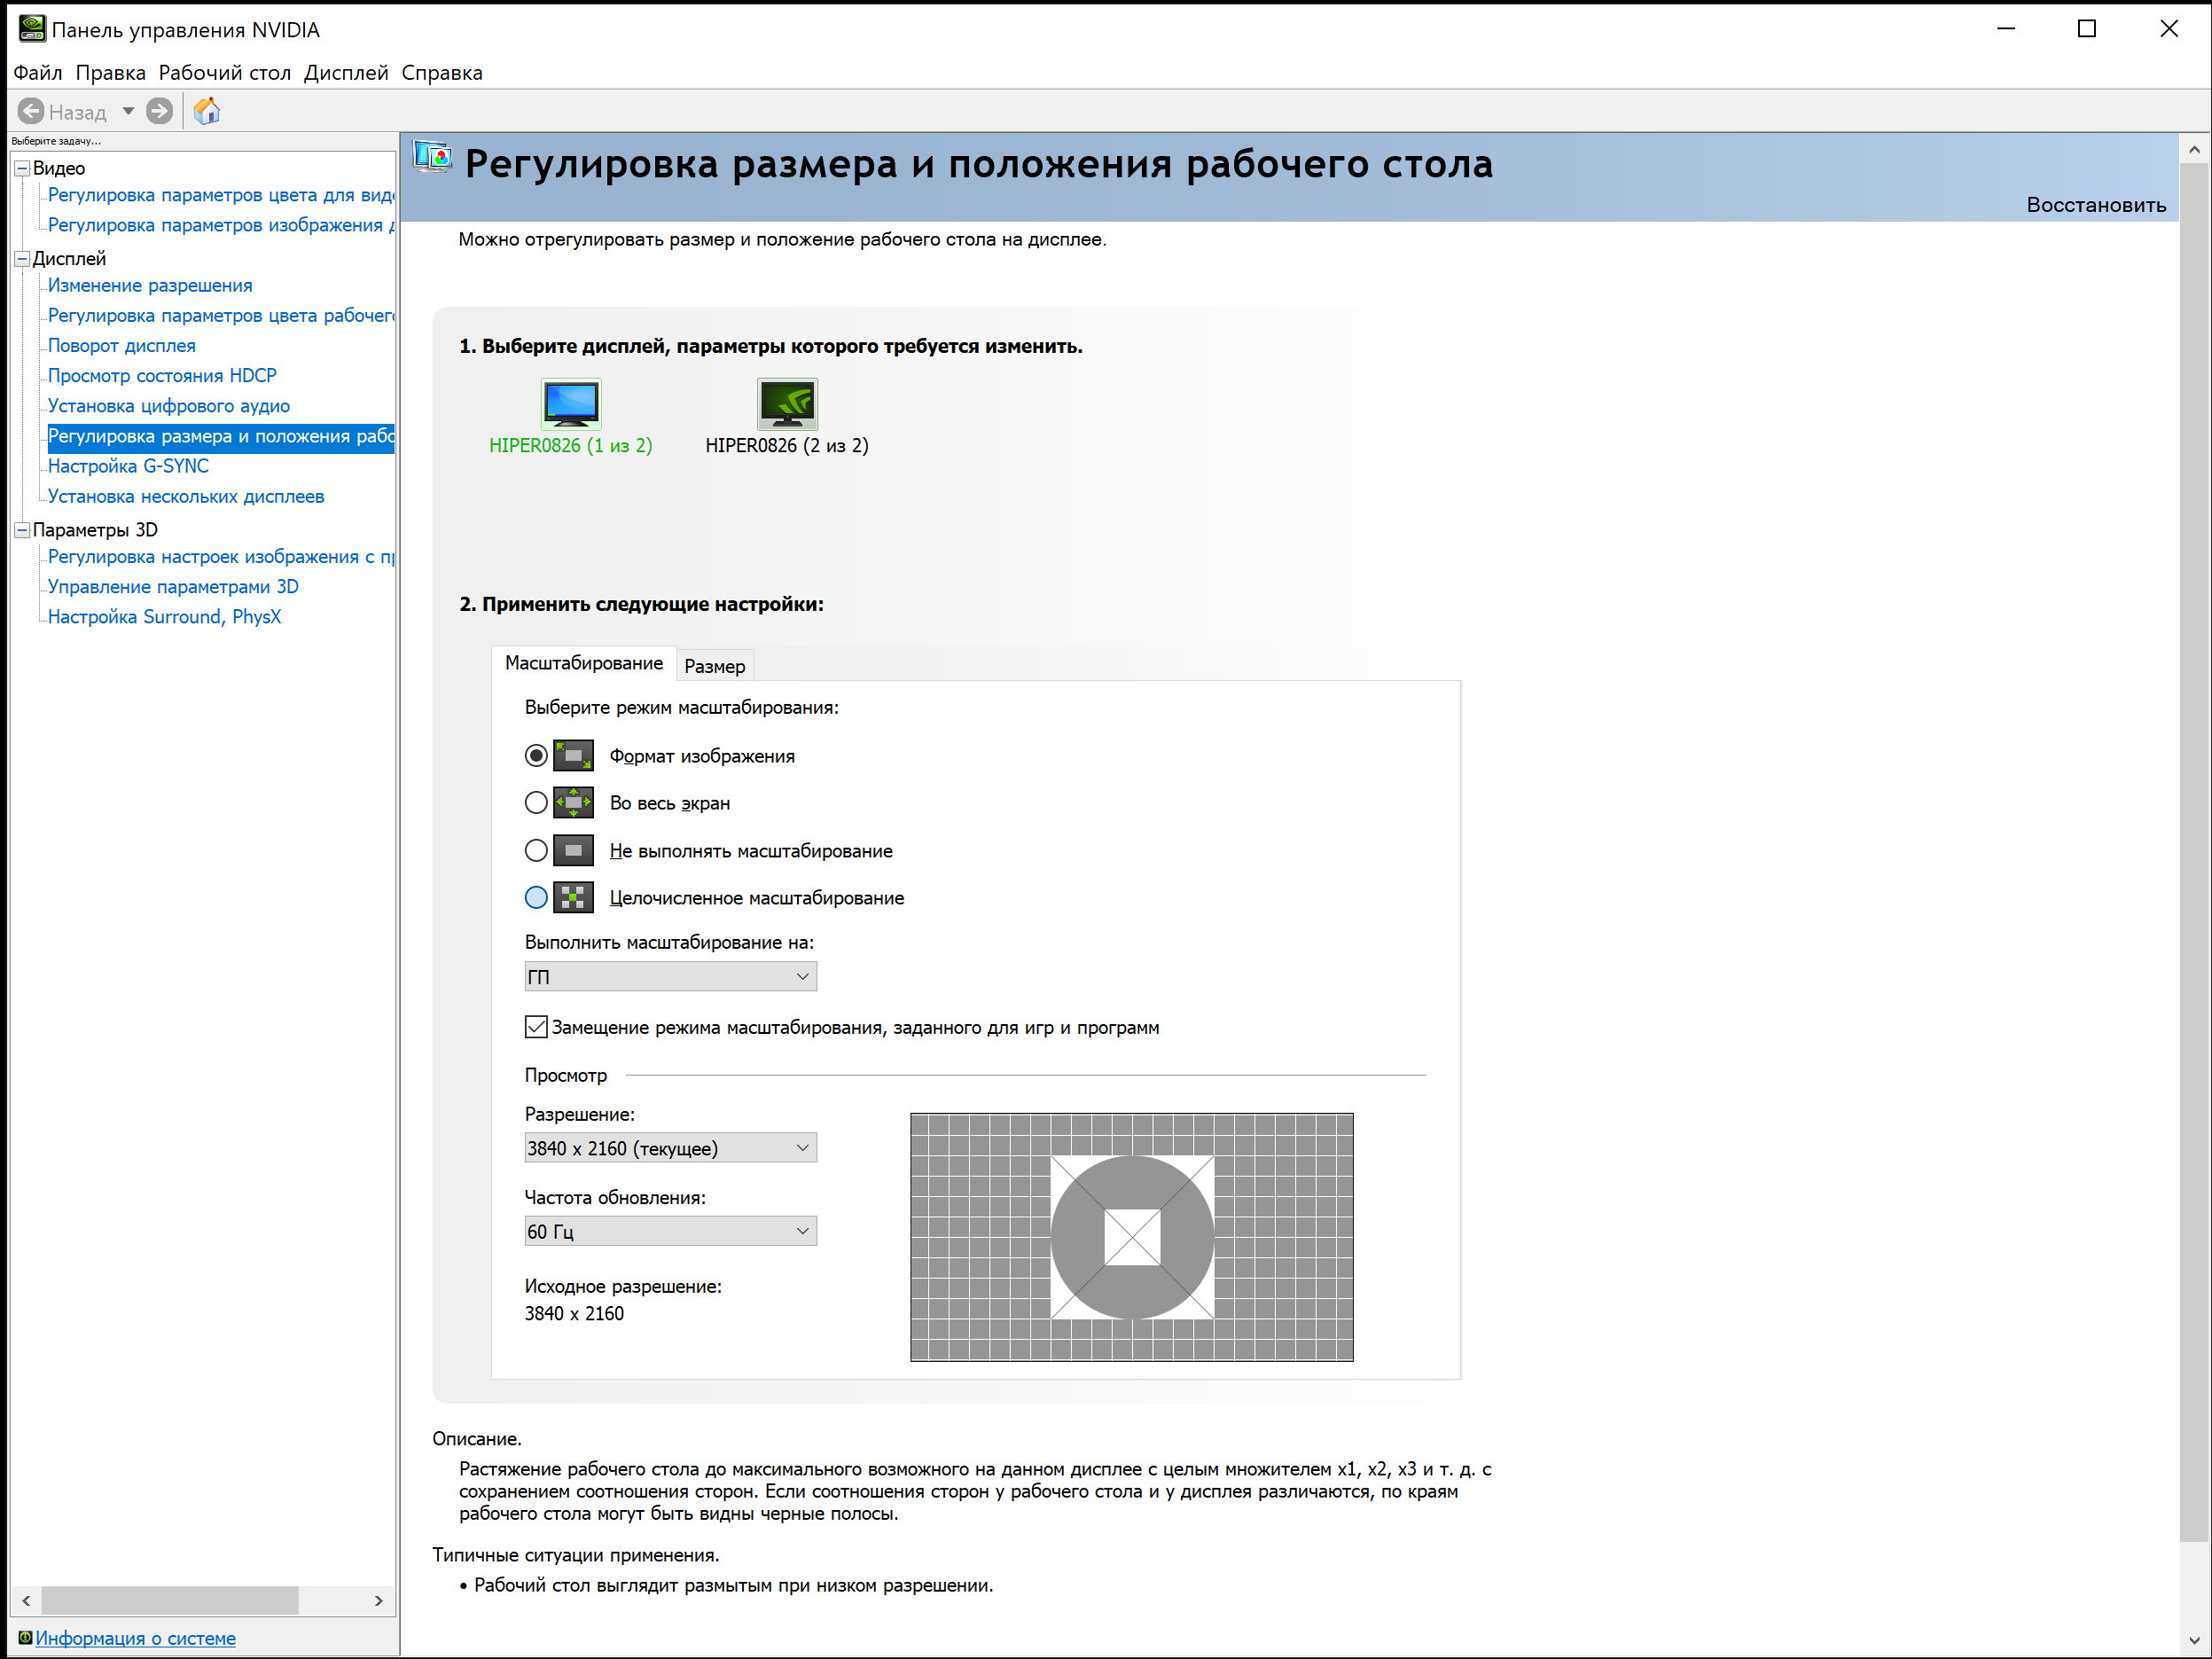Image resolution: width=2212 pixels, height=1659 pixels.
Task: Open 'Регулировка параметров изображения' video page
Action: [x=221, y=225]
